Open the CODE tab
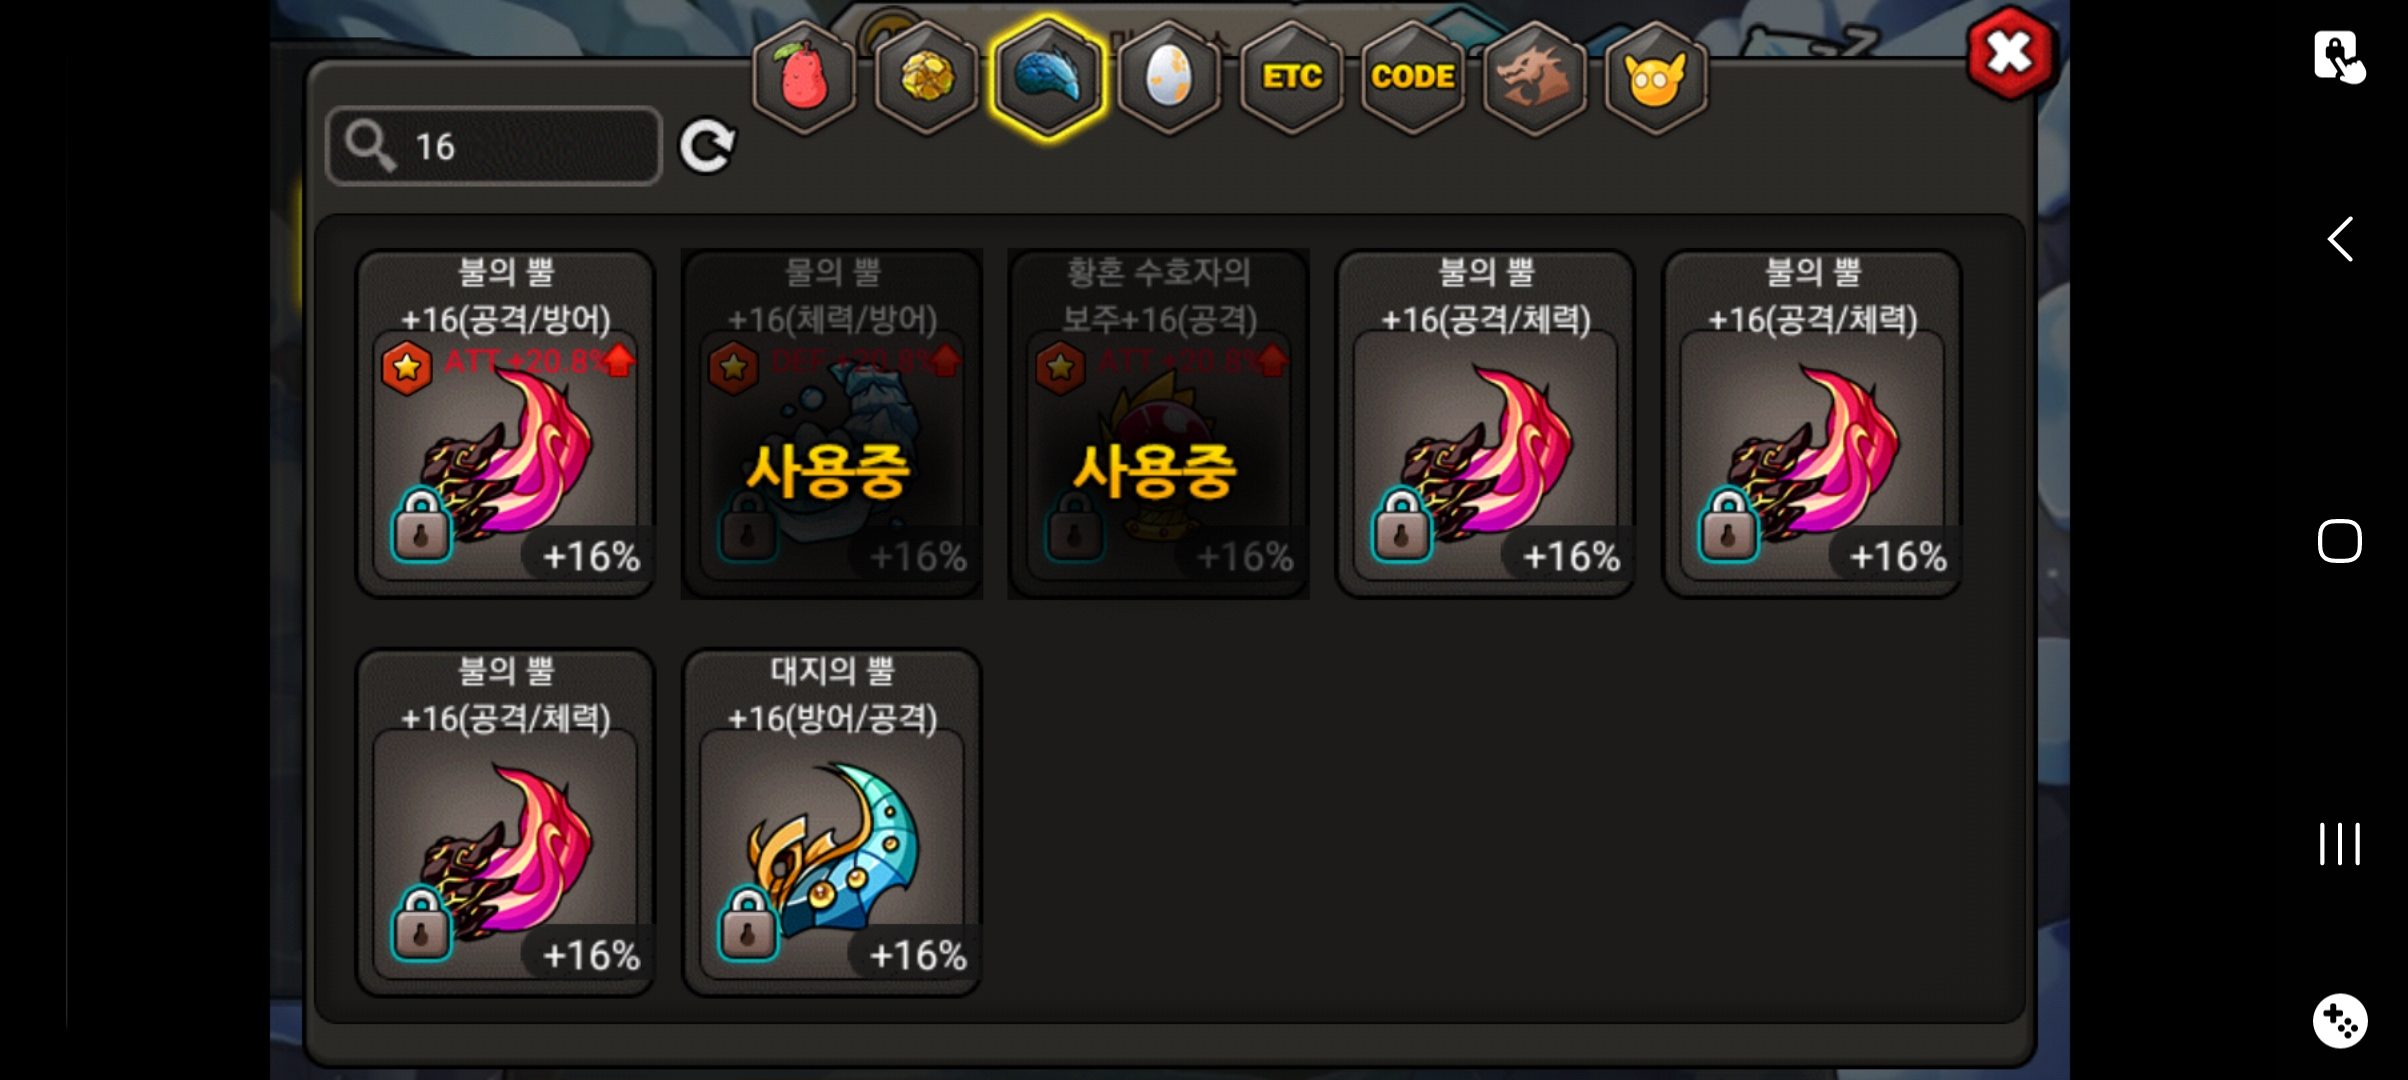Viewport: 2408px width, 1080px height. point(1412,77)
